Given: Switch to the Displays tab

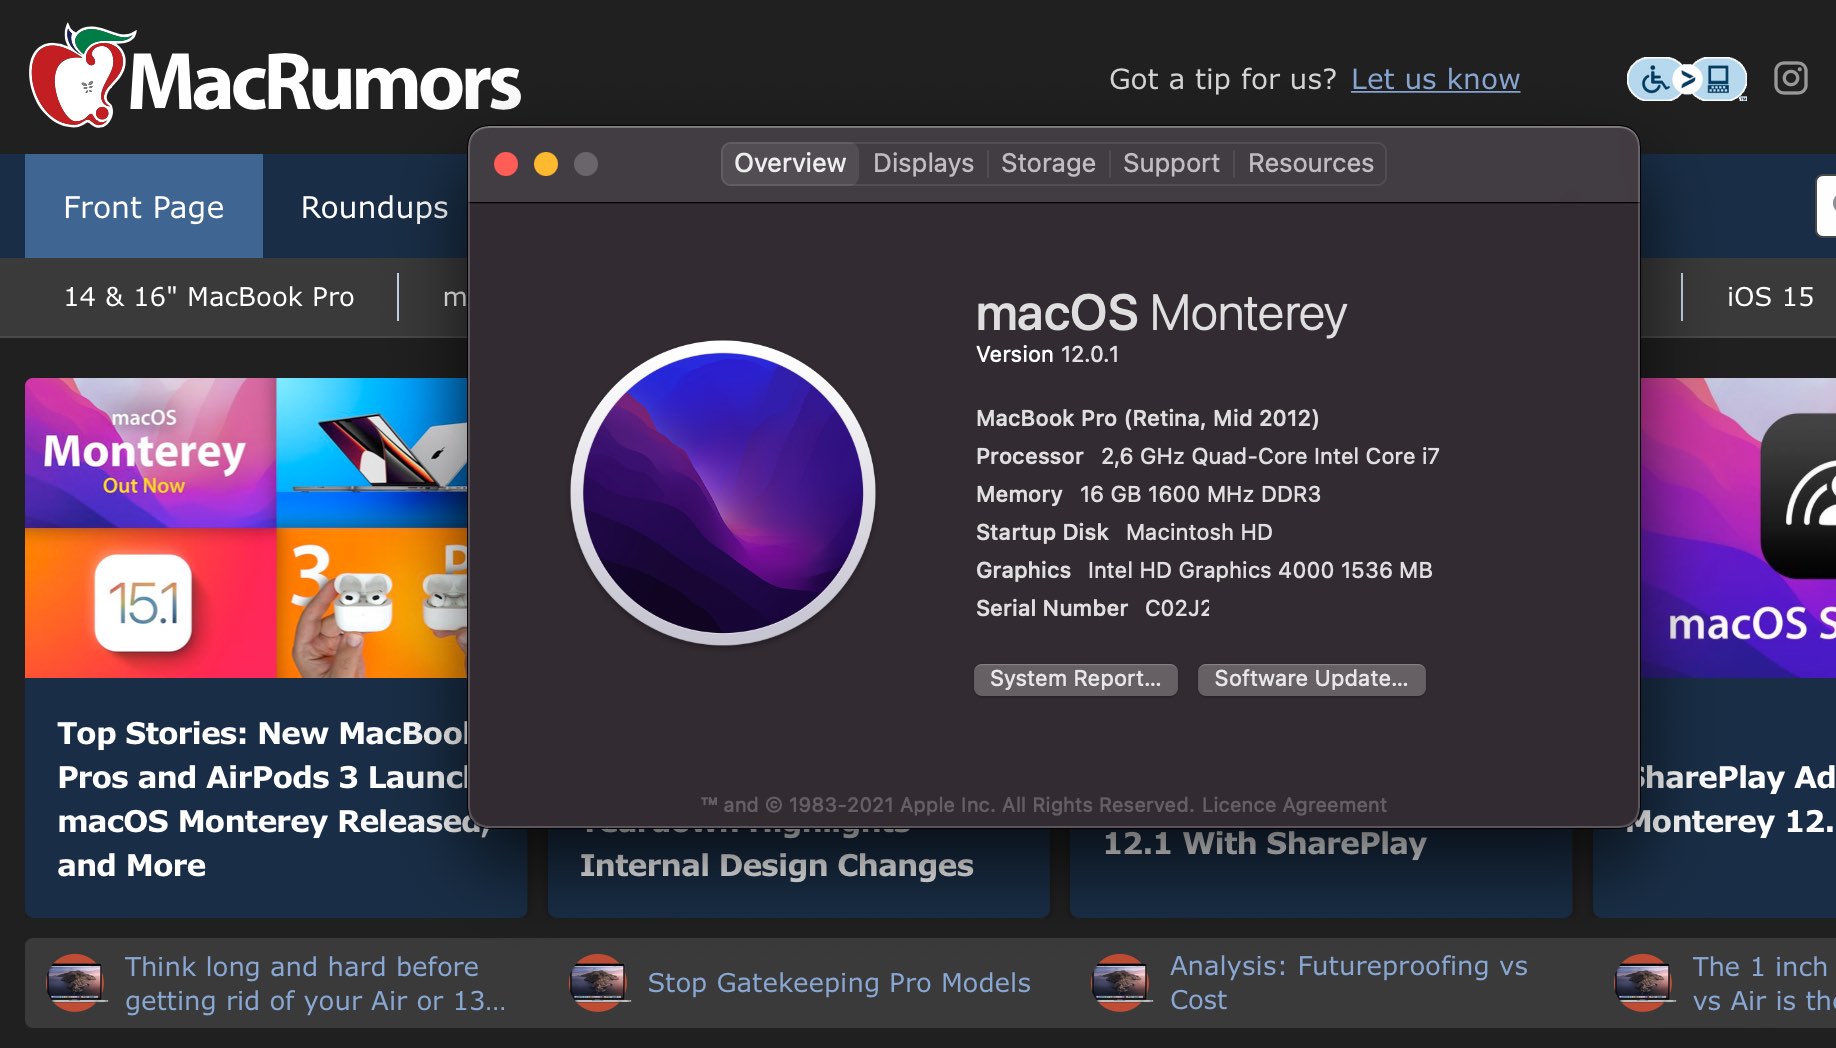Looking at the screenshot, I should coord(923,163).
